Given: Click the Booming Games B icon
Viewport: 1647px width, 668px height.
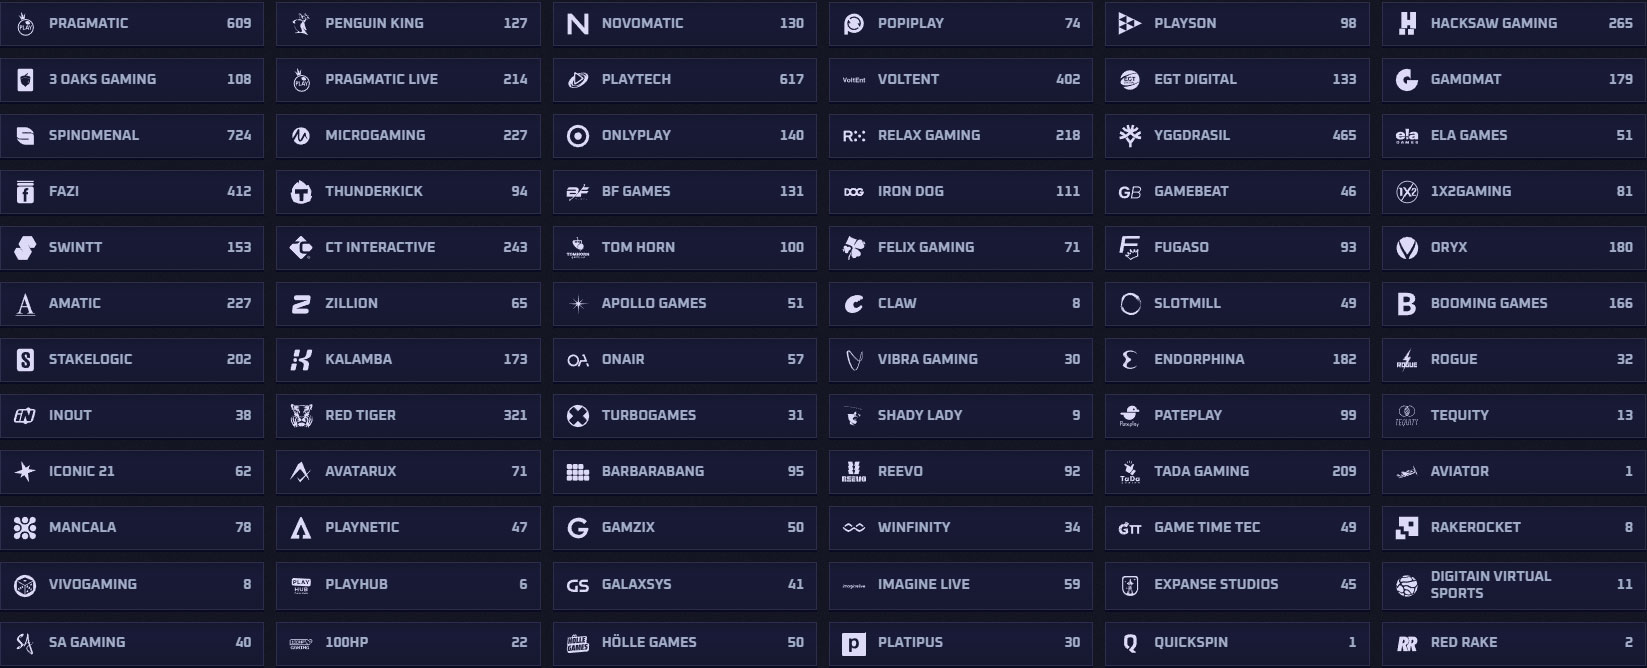Looking at the screenshot, I should pyautogui.click(x=1407, y=304).
